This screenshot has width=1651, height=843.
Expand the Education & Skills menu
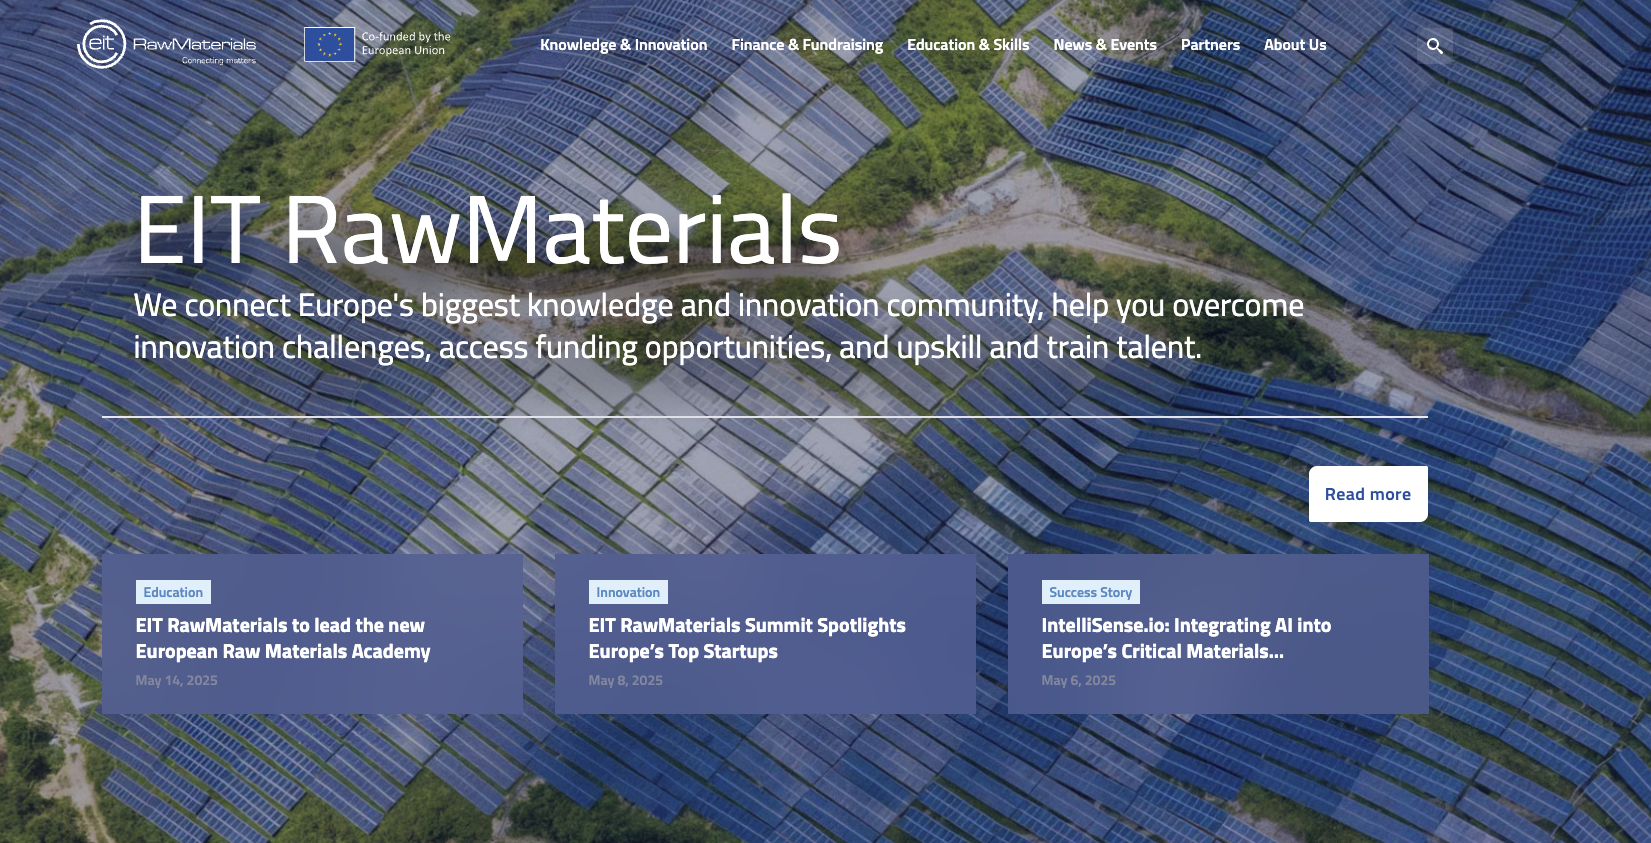point(967,45)
